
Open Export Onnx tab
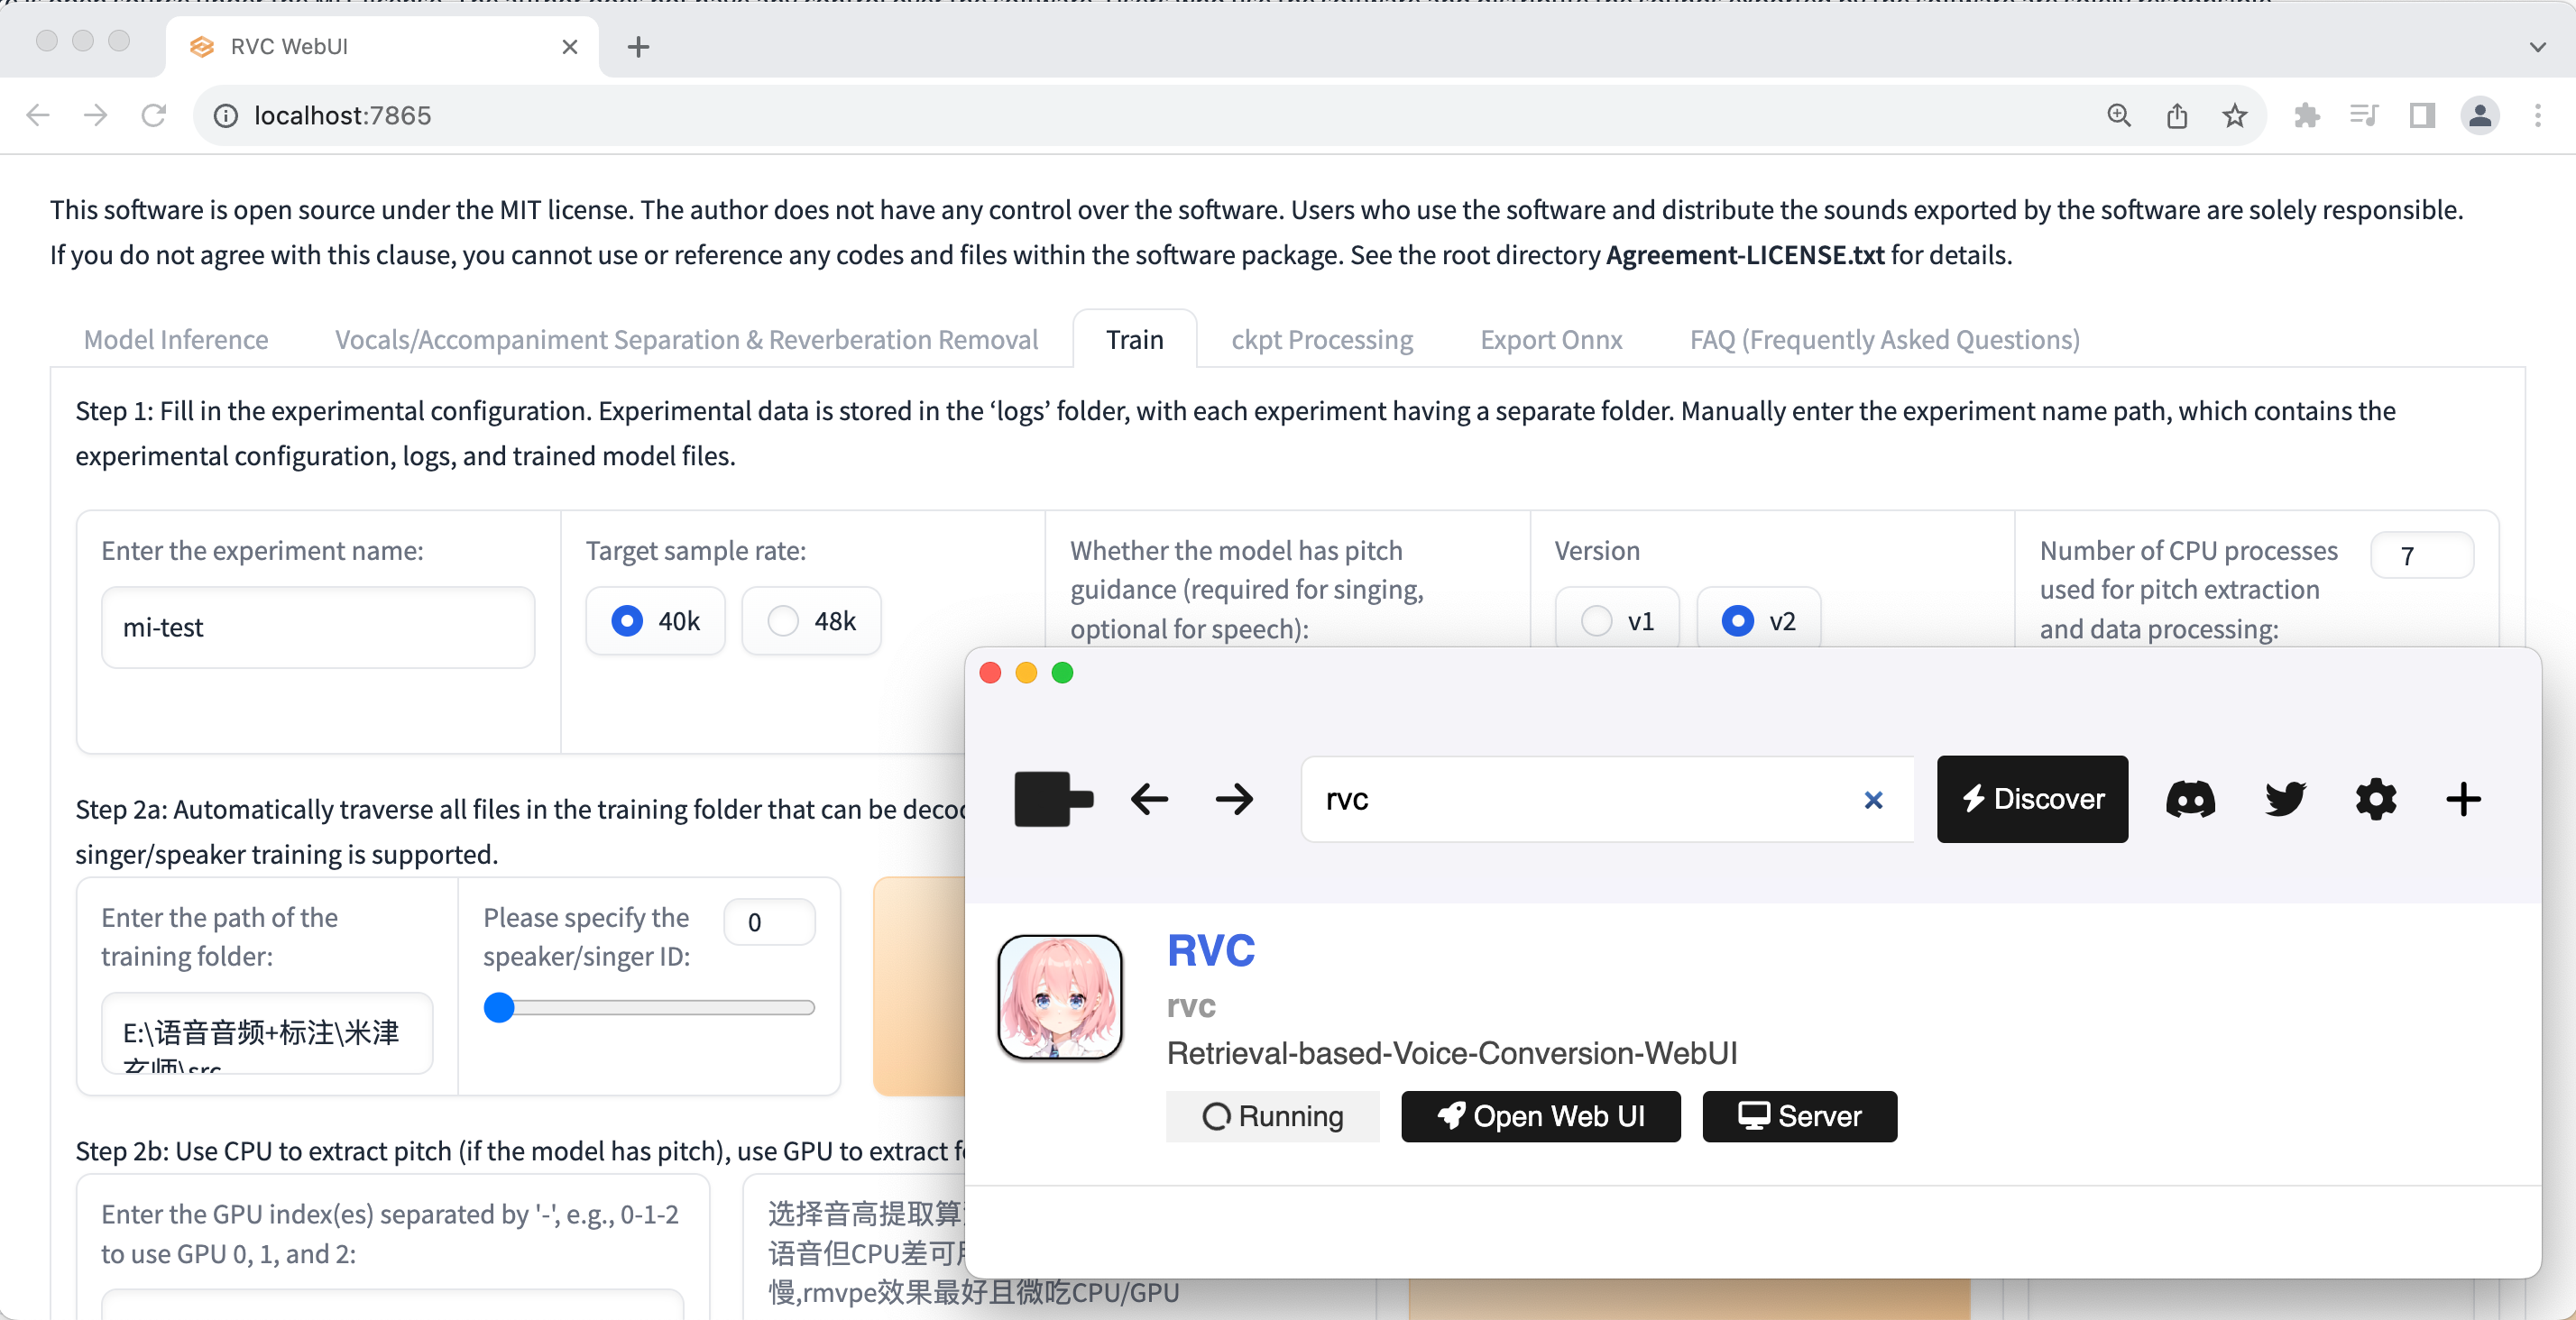(x=1551, y=340)
